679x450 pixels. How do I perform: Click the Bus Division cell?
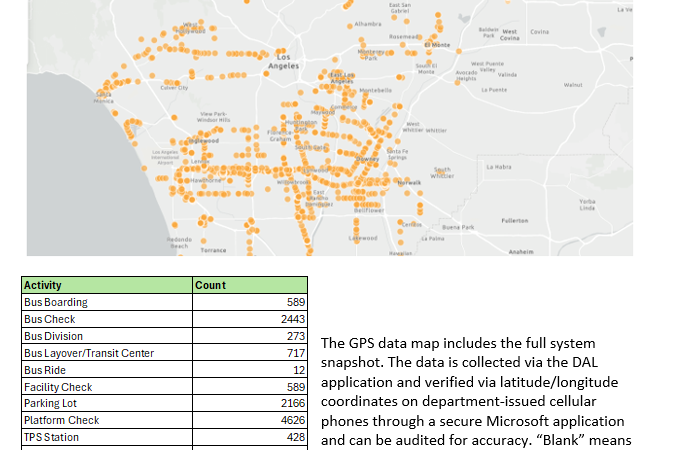point(53,336)
